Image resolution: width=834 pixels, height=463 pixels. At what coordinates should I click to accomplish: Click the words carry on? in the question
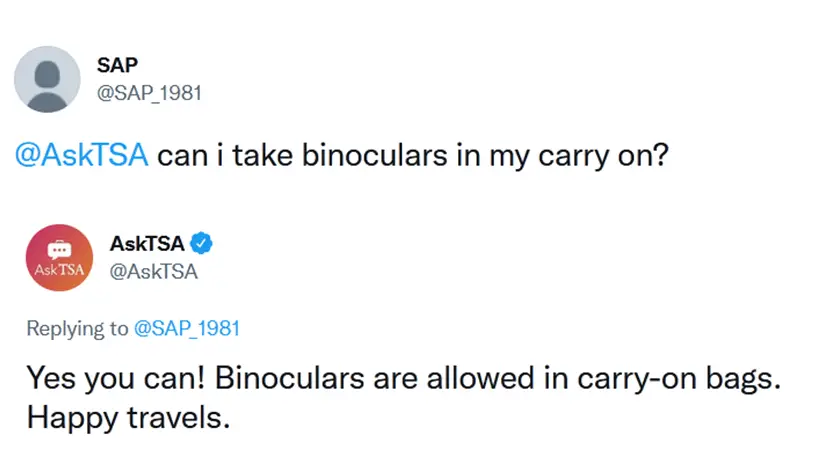[603, 156]
